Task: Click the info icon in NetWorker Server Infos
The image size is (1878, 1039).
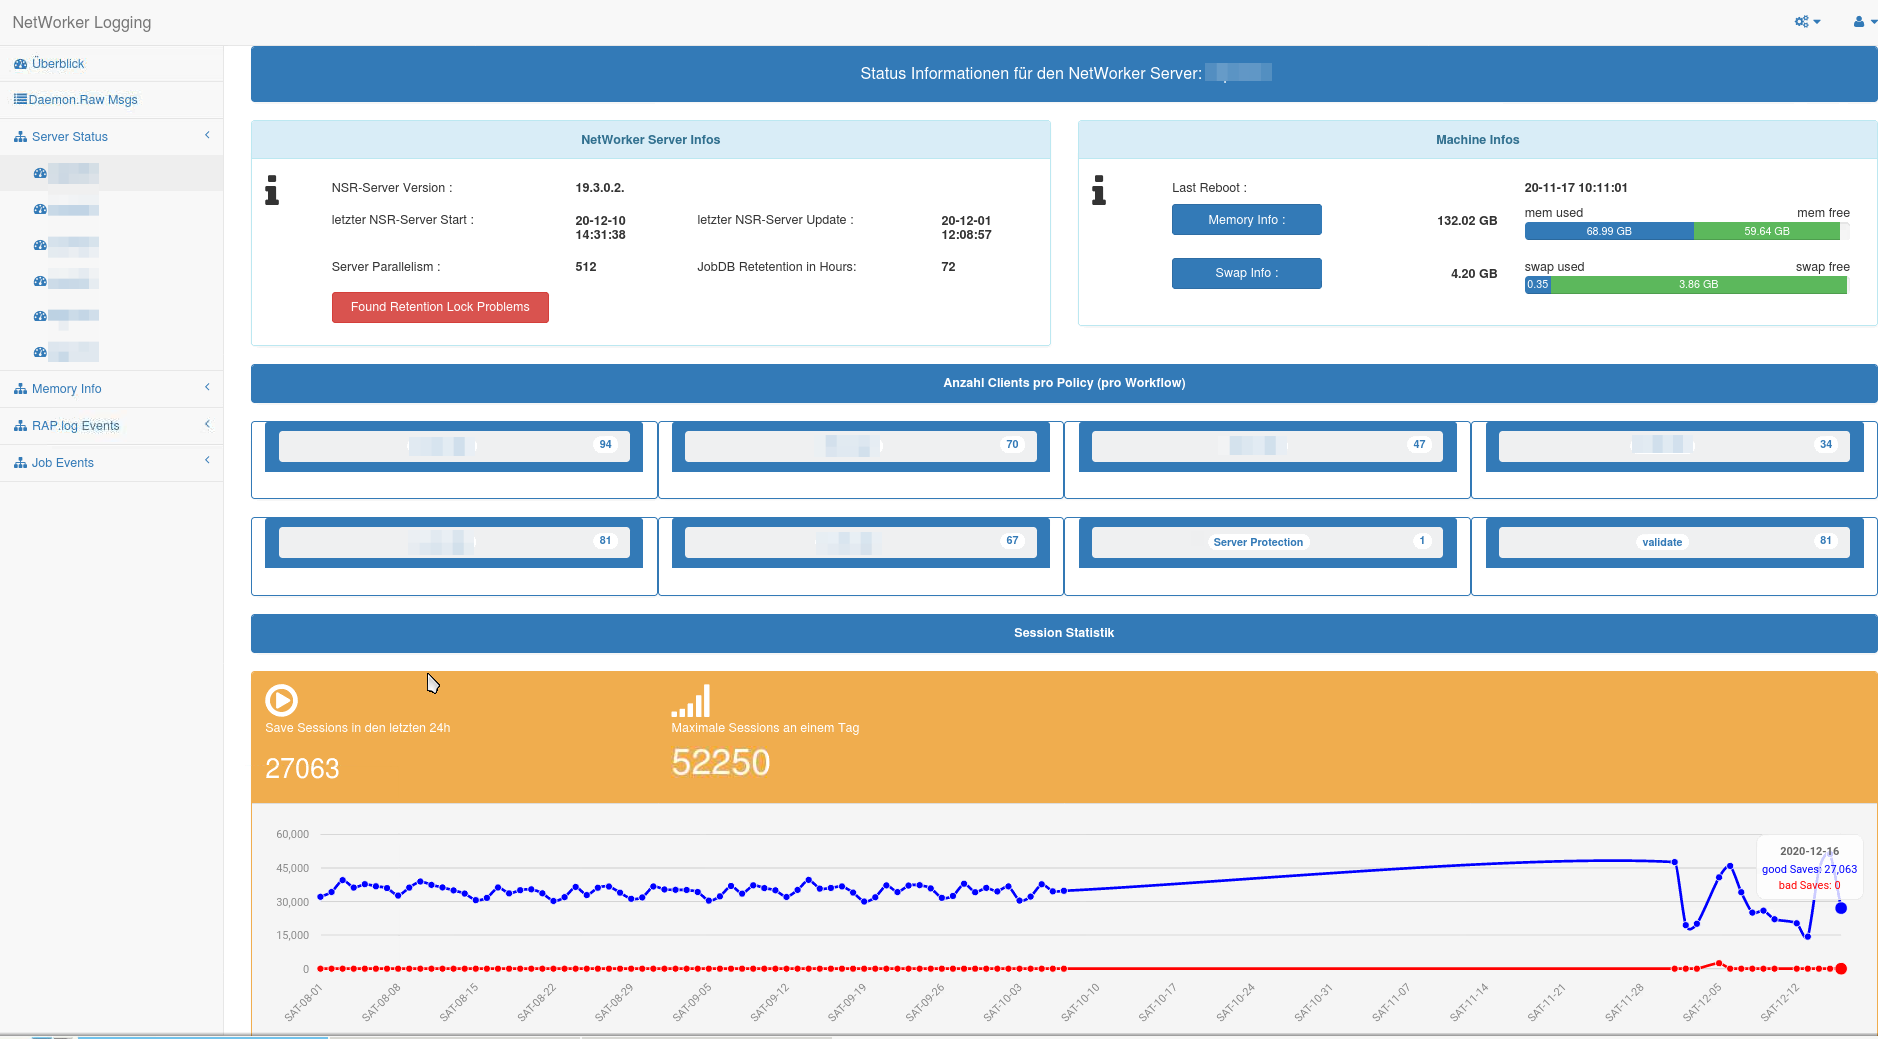Action: (x=272, y=190)
